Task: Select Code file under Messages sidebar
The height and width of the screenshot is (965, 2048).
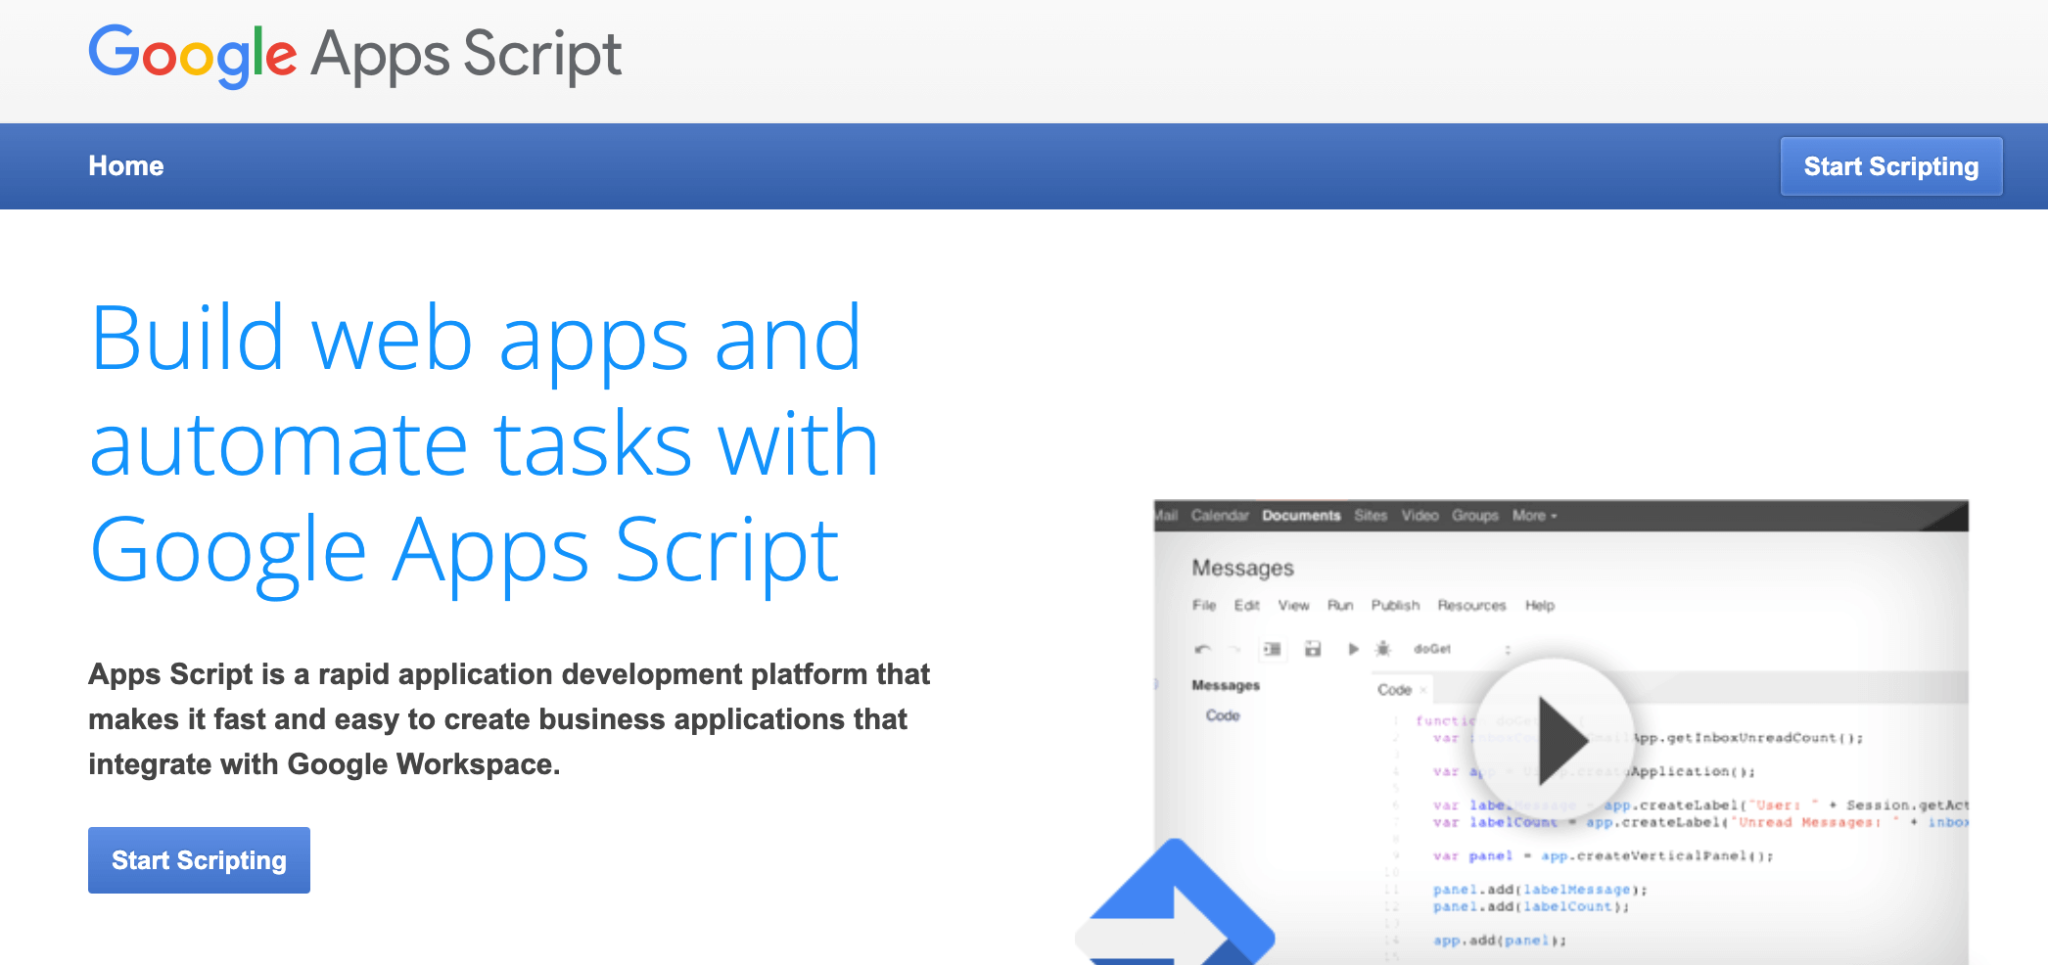Action: 1222,716
